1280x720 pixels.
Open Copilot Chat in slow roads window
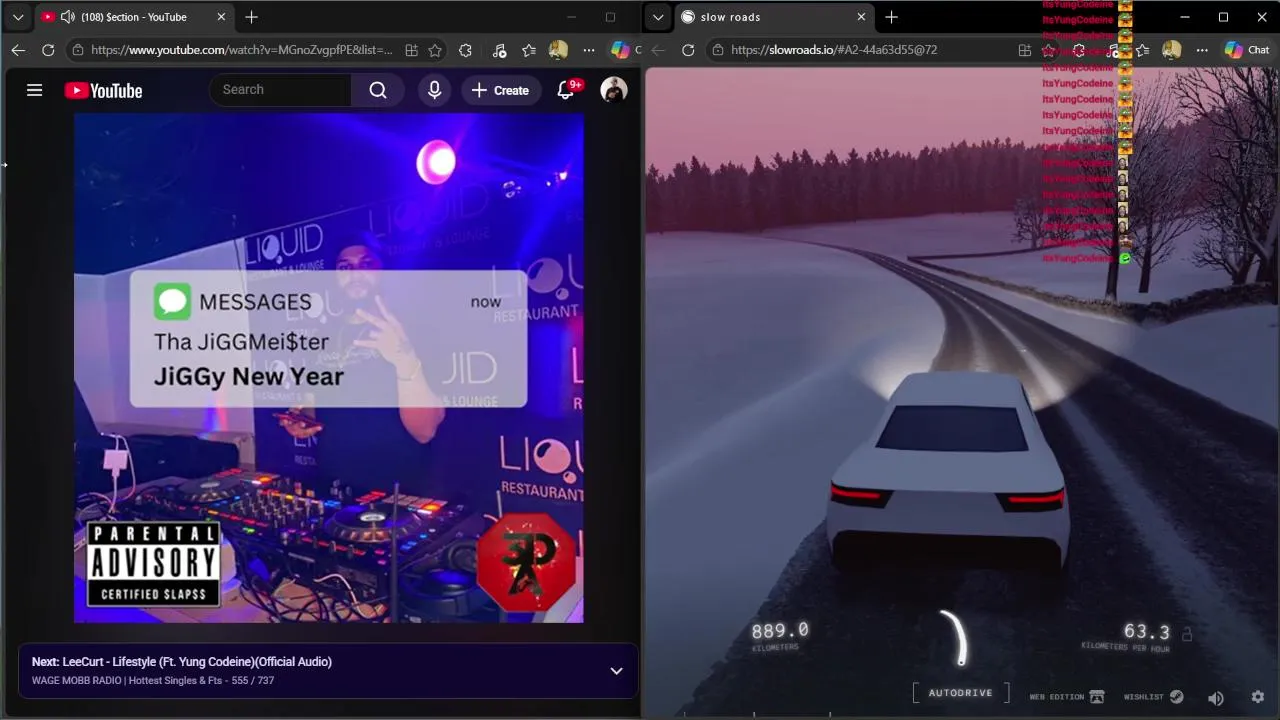[x=1247, y=50]
